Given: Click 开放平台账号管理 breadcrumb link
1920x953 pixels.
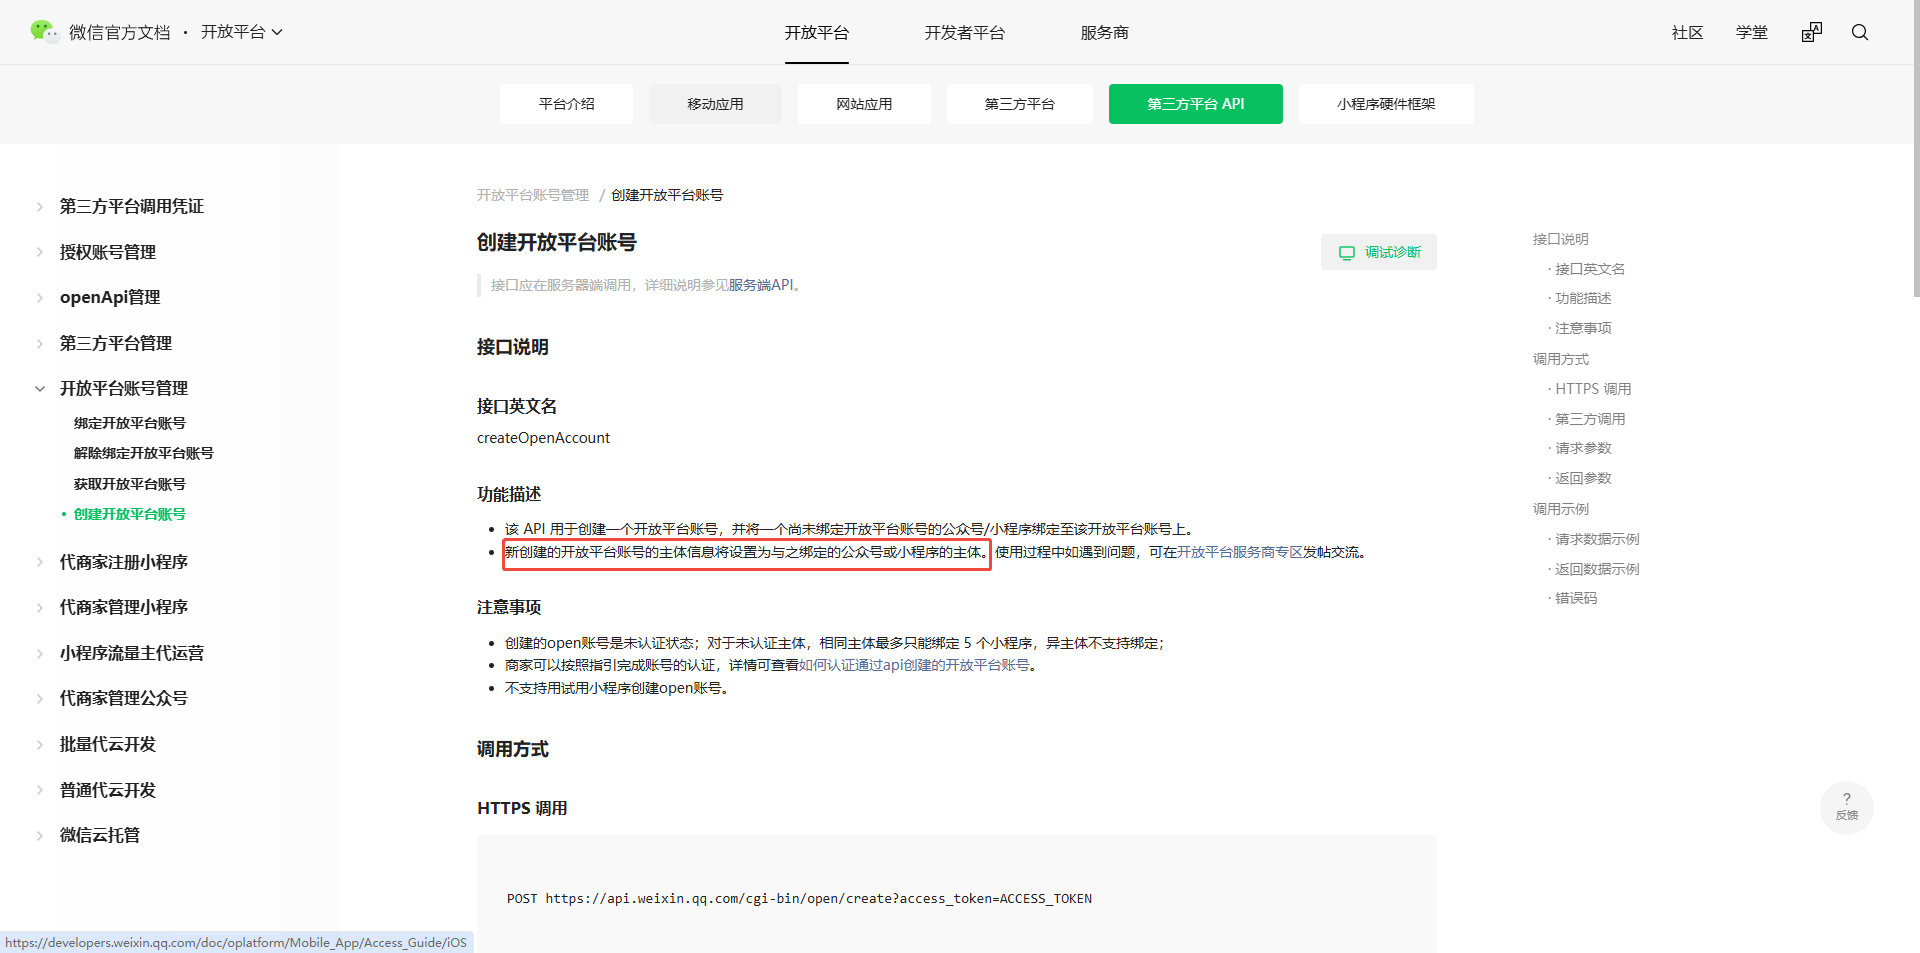Looking at the screenshot, I should tap(533, 195).
